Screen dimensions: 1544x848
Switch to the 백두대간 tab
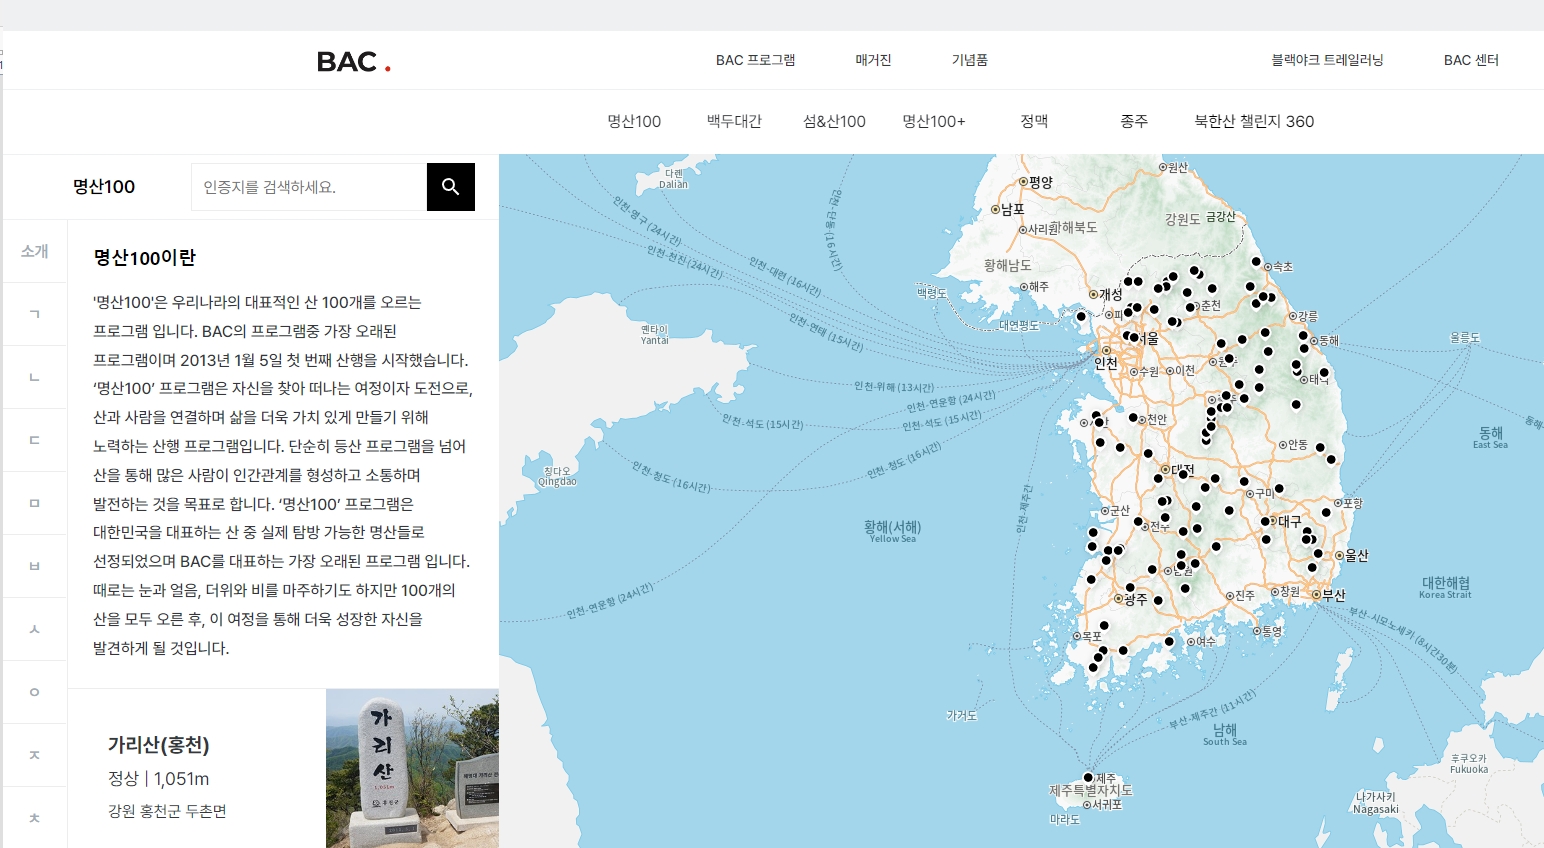(733, 121)
